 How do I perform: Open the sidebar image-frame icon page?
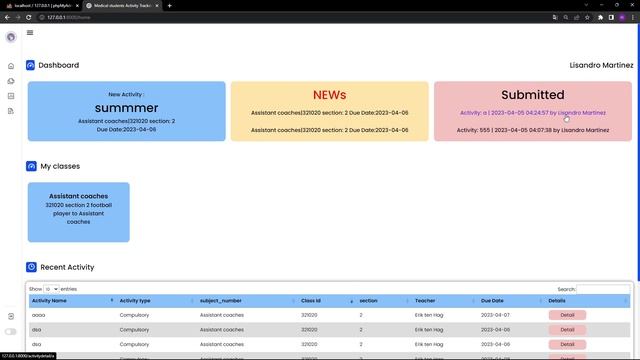[x=11, y=96]
